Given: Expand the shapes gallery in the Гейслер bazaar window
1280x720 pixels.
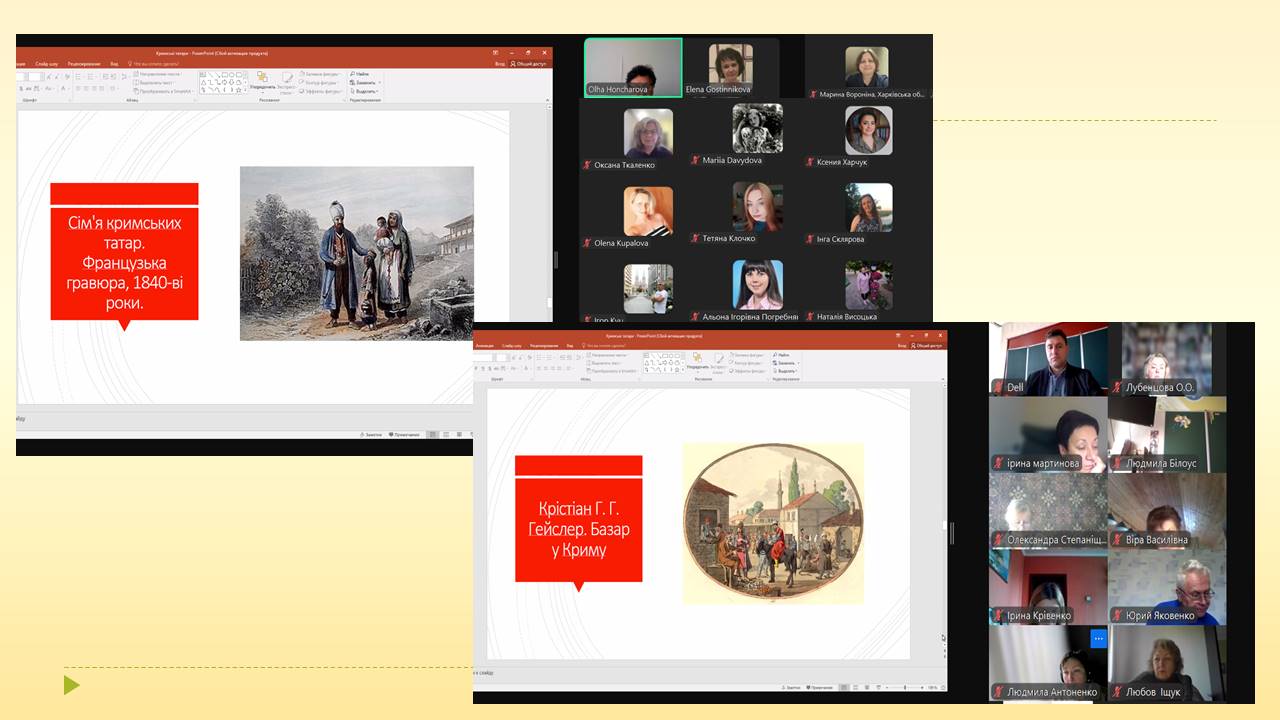Looking at the screenshot, I should 683,370.
